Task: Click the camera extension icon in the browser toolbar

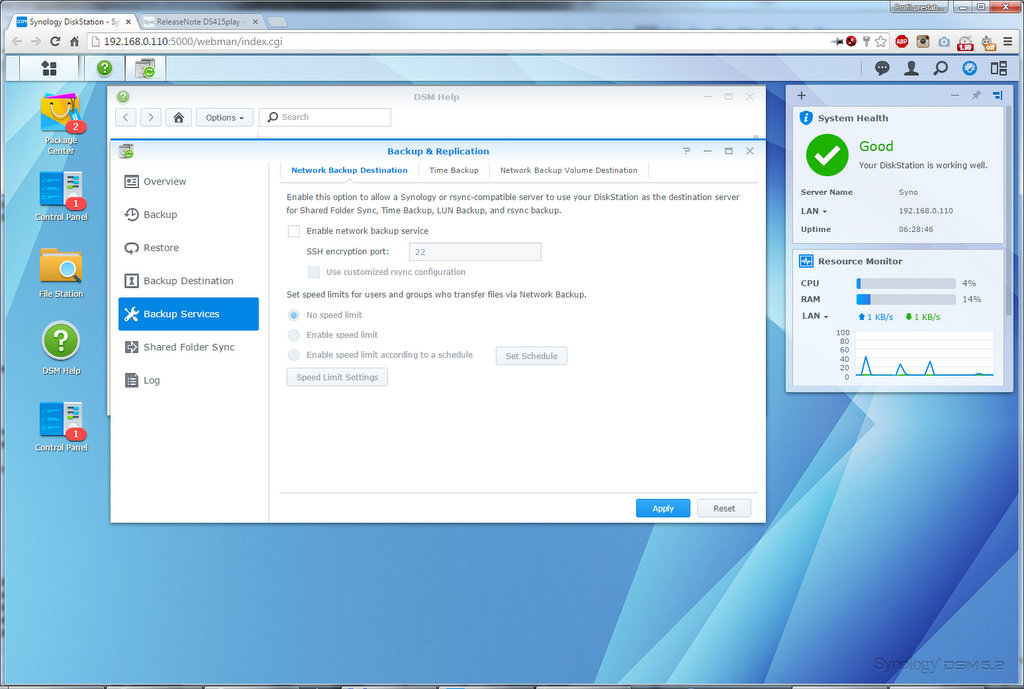Action: point(944,42)
